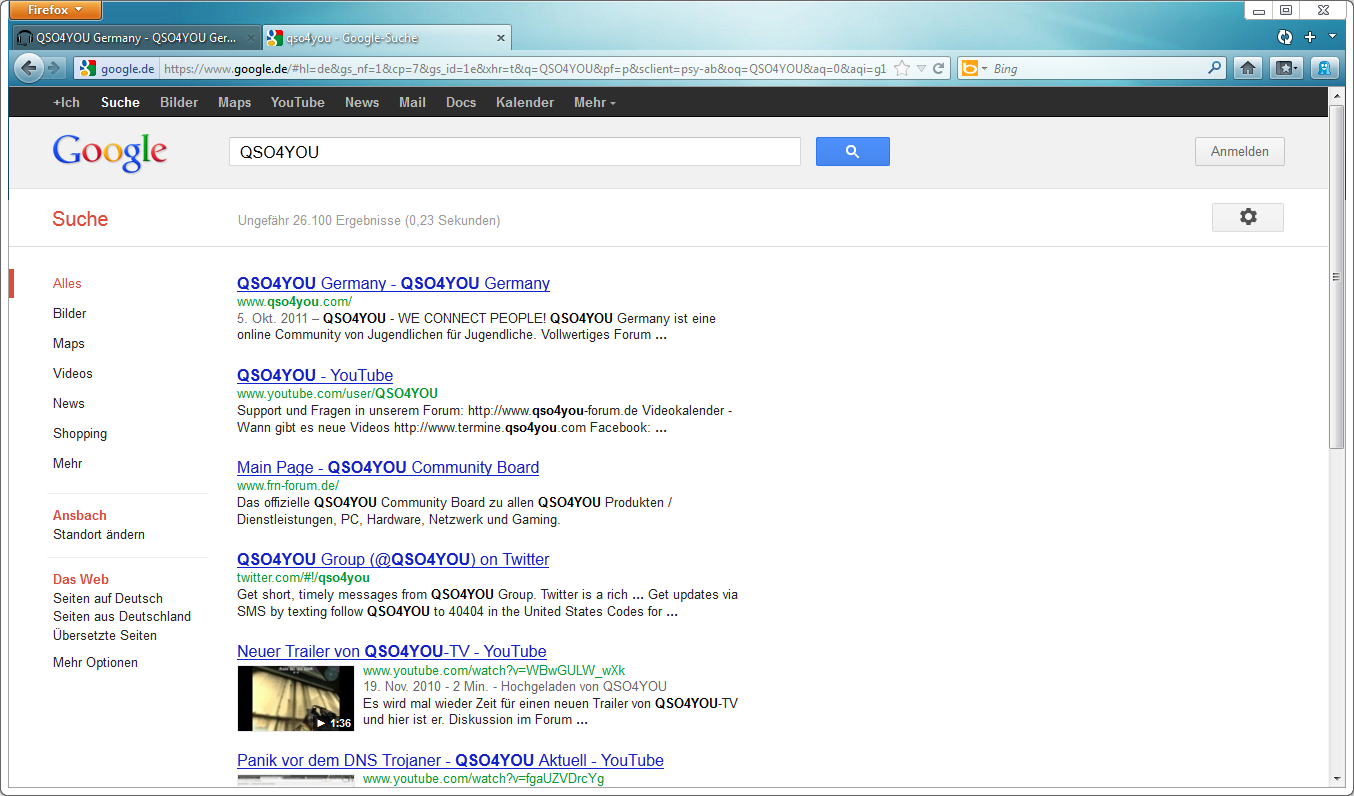
Task: Open the list all tabs arrow
Action: coord(1332,37)
